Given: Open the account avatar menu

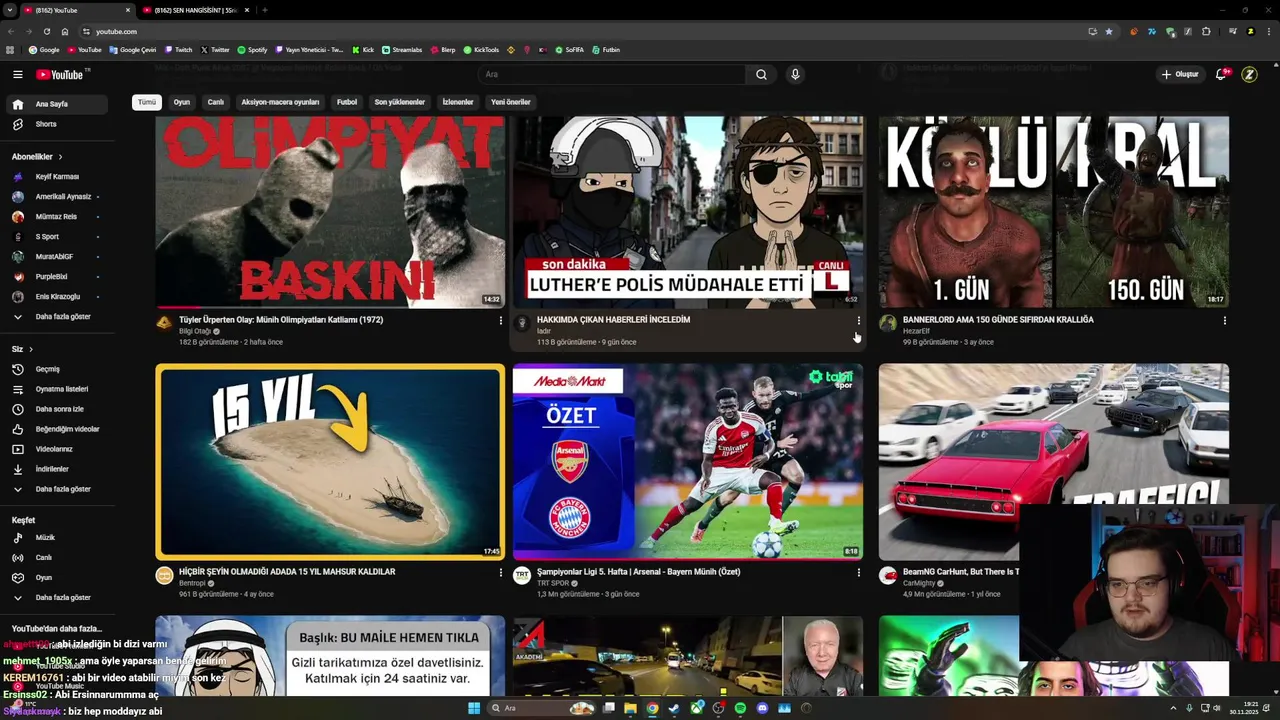Looking at the screenshot, I should 1249,74.
